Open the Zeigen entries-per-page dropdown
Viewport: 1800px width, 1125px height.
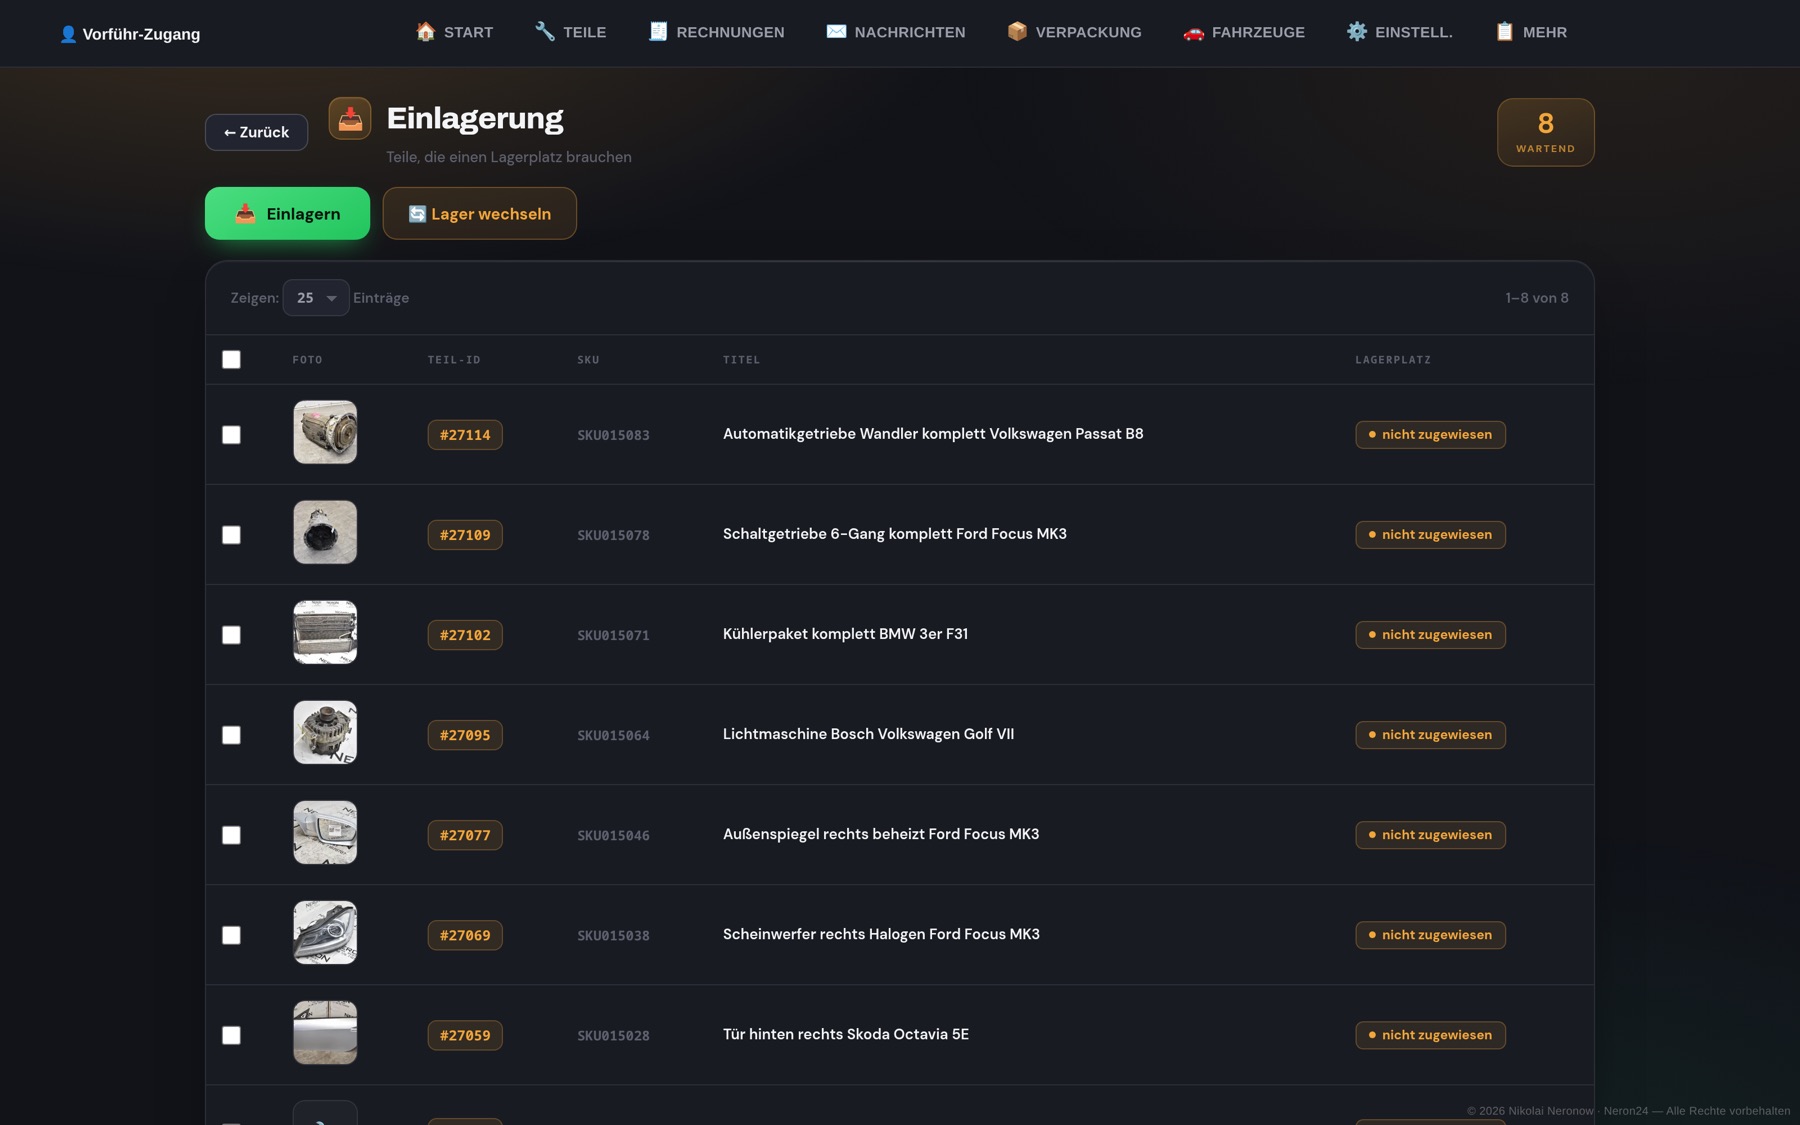click(316, 298)
